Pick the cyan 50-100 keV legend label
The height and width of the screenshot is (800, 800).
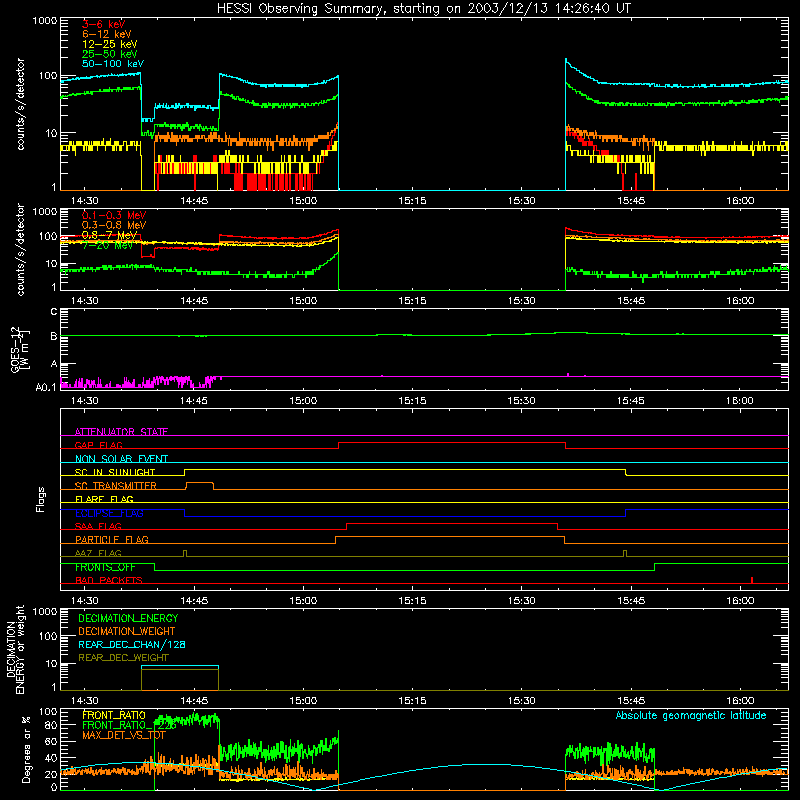pyautogui.click(x=113, y=64)
